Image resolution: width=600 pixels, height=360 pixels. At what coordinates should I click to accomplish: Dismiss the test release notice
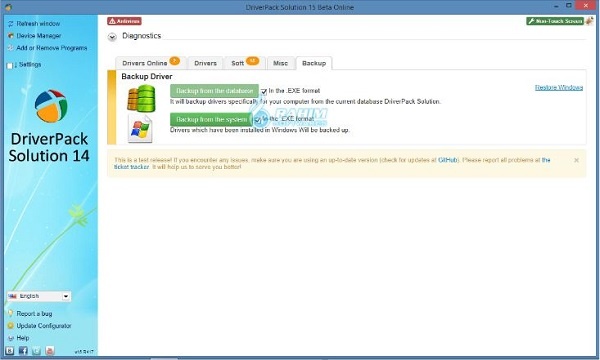coord(576,160)
